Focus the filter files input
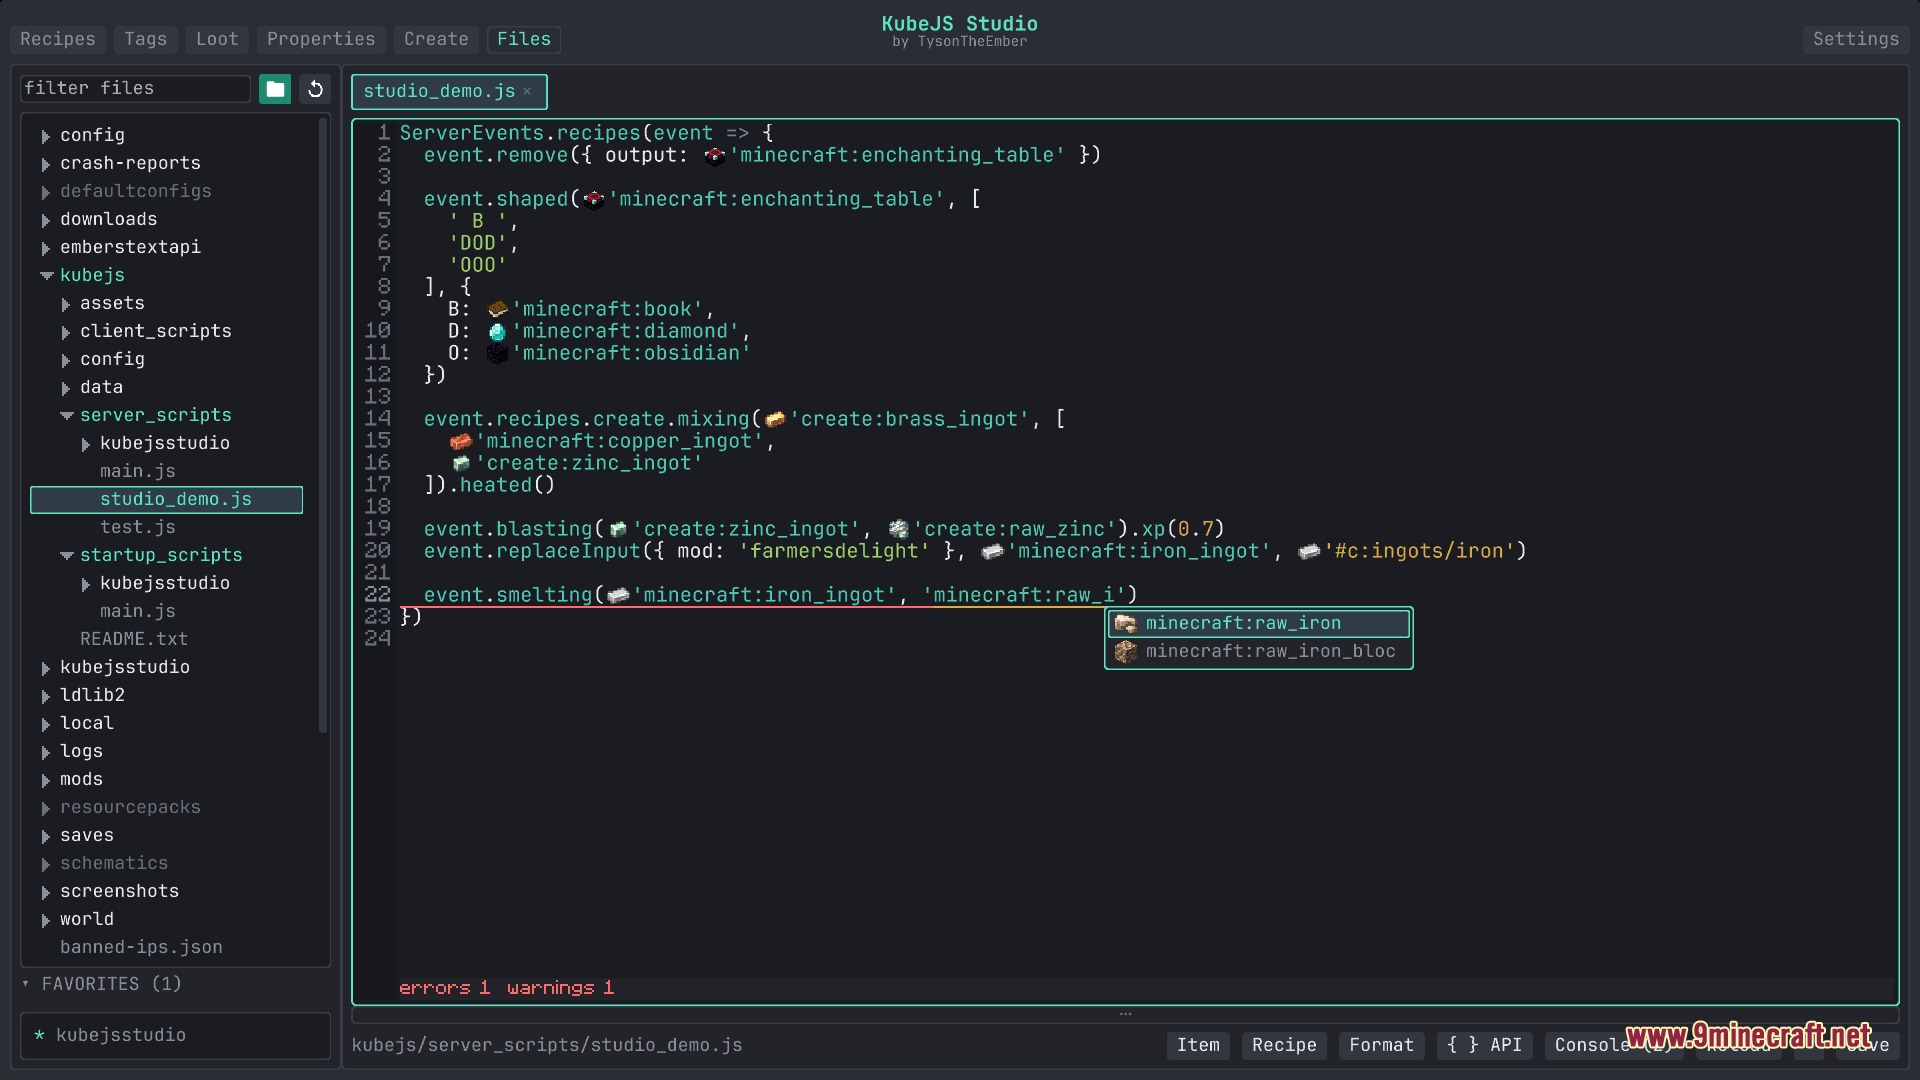Viewport: 1920px width, 1080px height. coord(135,89)
